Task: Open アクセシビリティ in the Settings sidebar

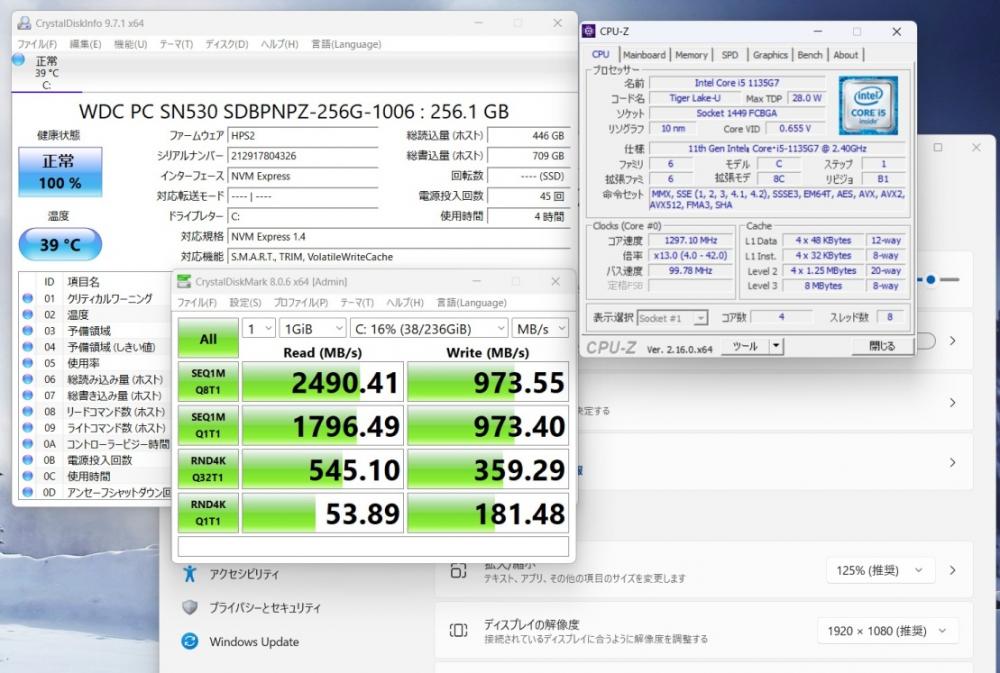Action: click(x=244, y=574)
